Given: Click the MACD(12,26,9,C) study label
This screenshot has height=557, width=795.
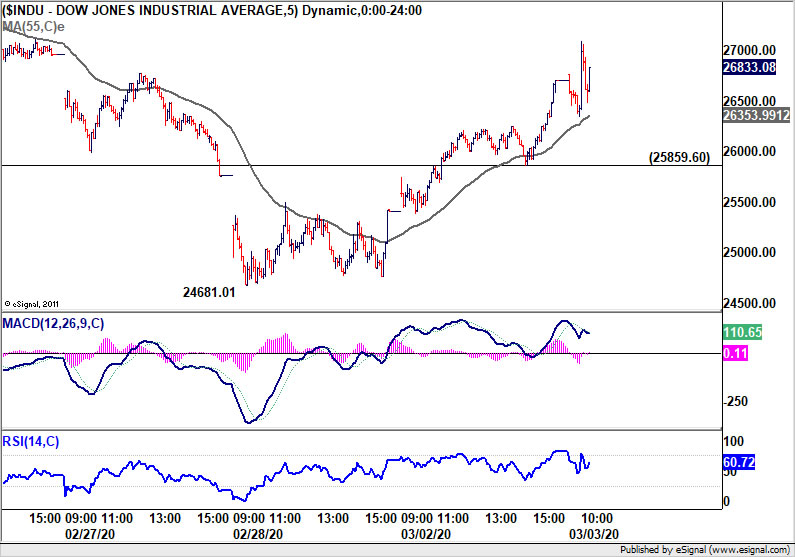Looking at the screenshot, I should (x=53, y=323).
